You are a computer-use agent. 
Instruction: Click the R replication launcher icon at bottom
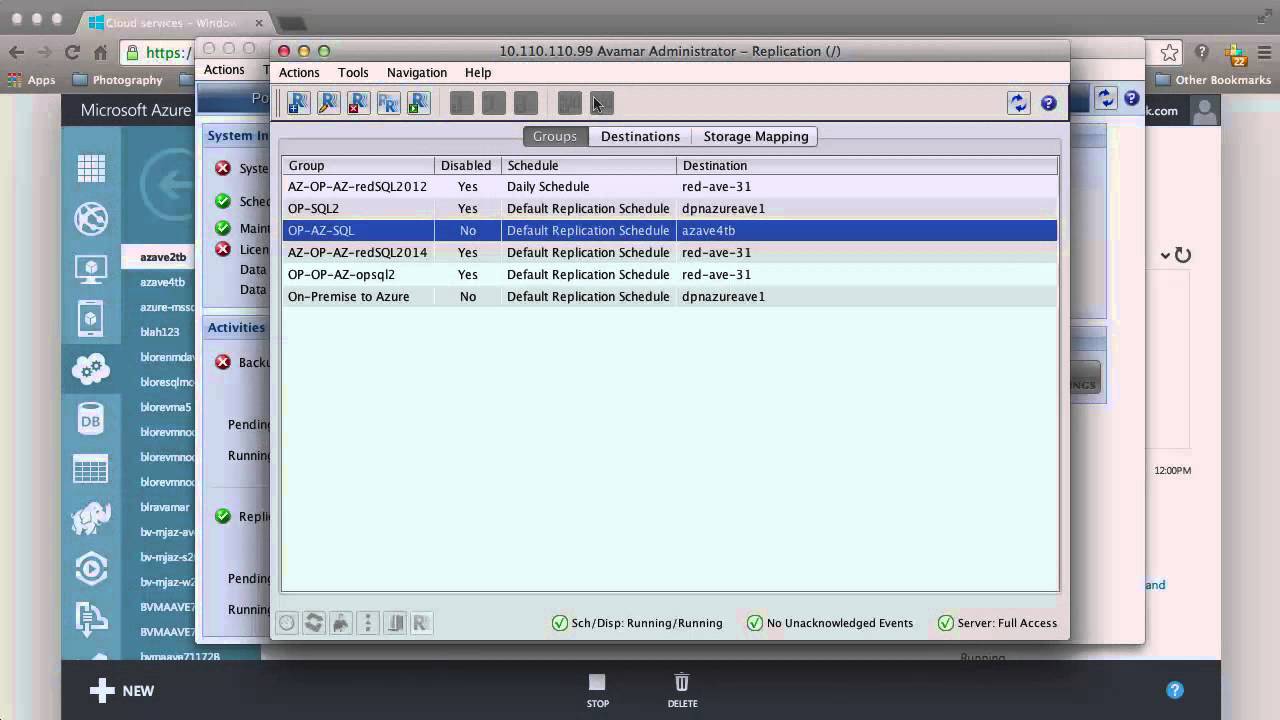(421, 623)
